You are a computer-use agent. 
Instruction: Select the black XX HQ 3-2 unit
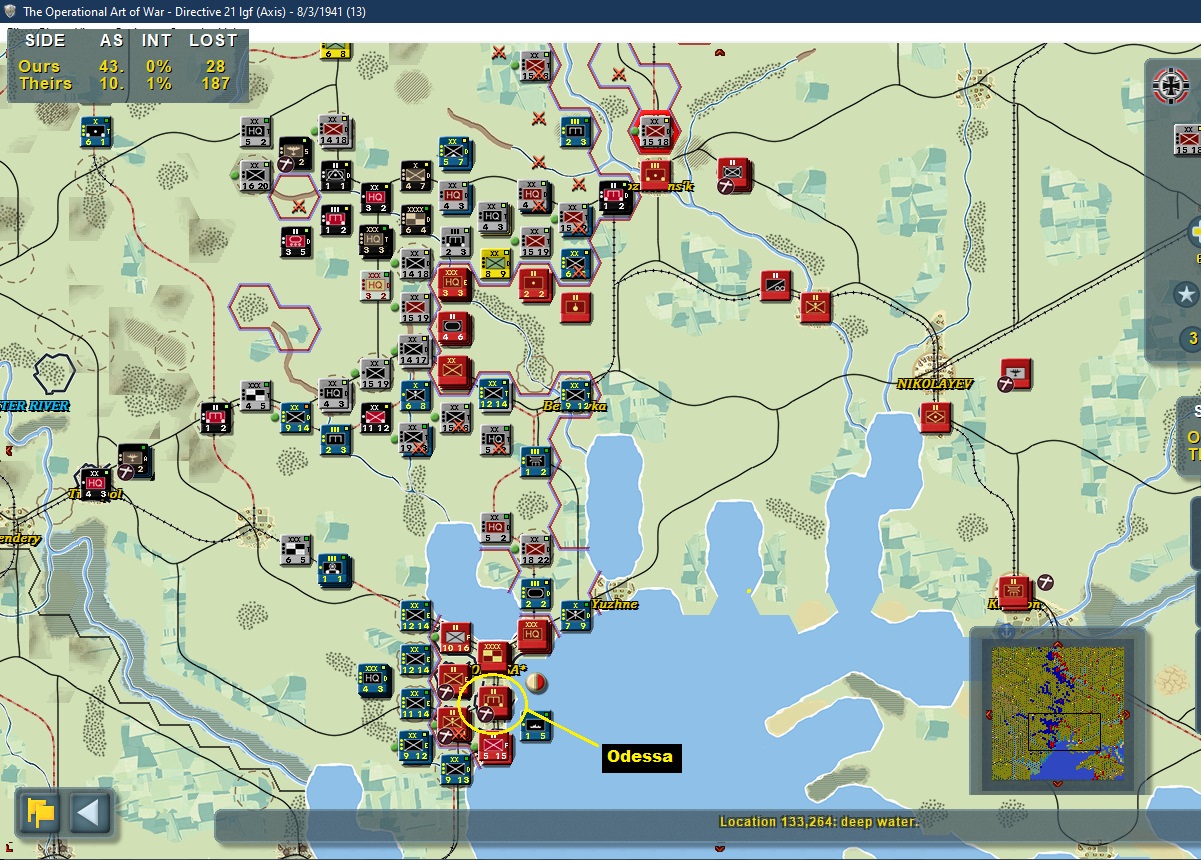coord(376,198)
